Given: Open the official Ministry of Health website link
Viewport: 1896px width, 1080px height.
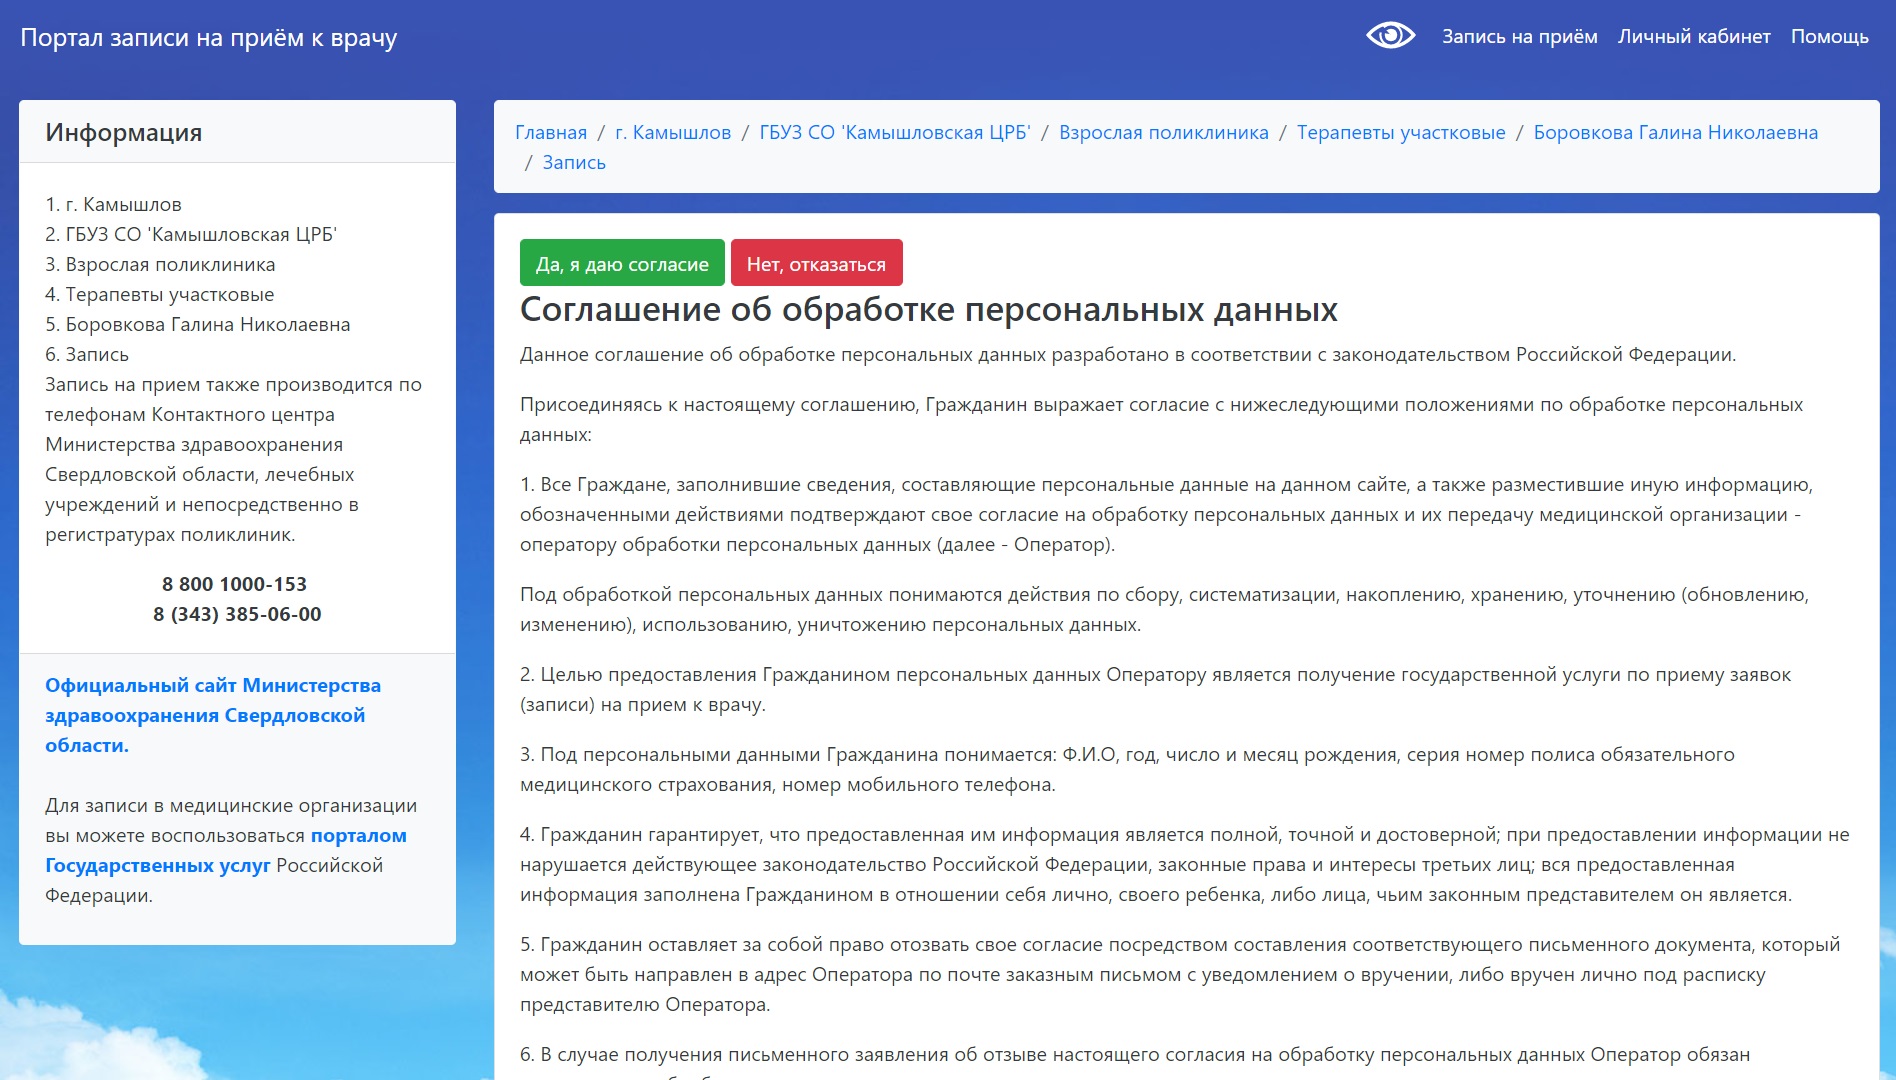Looking at the screenshot, I should click(212, 715).
